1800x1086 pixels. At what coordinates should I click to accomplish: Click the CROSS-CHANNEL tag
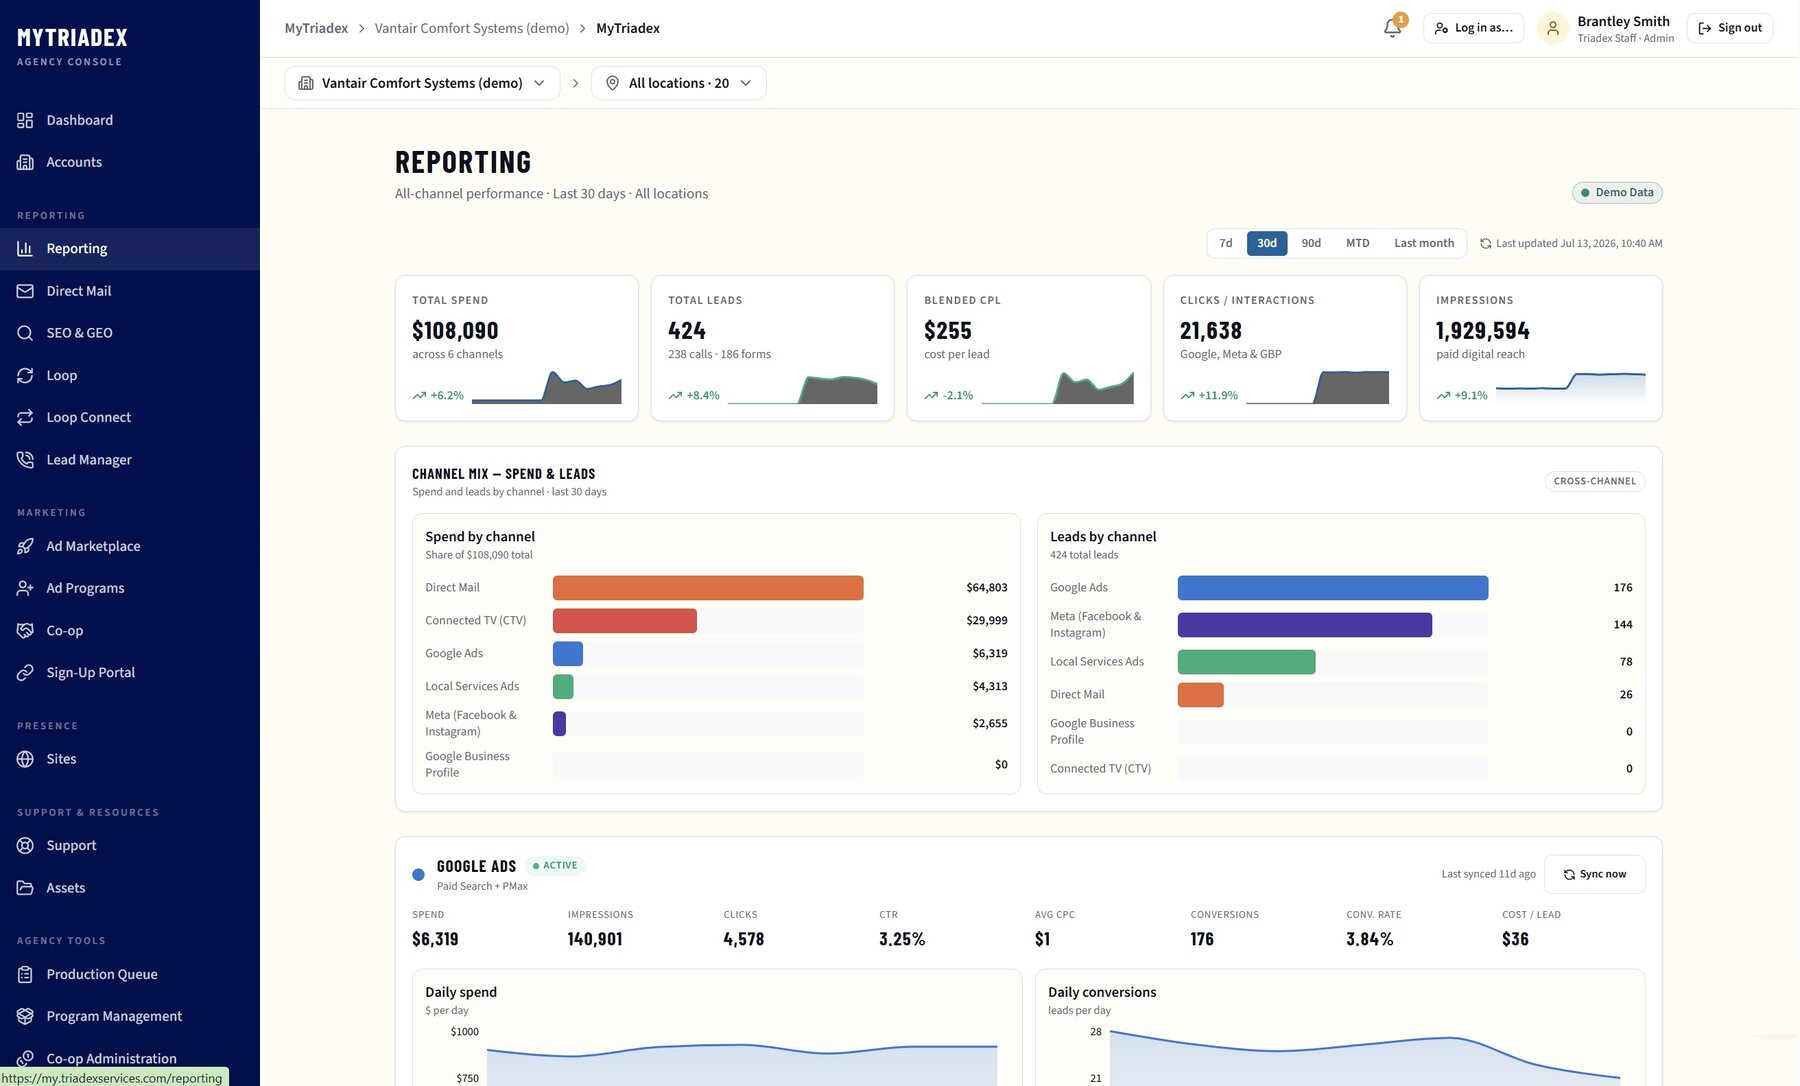point(1595,481)
